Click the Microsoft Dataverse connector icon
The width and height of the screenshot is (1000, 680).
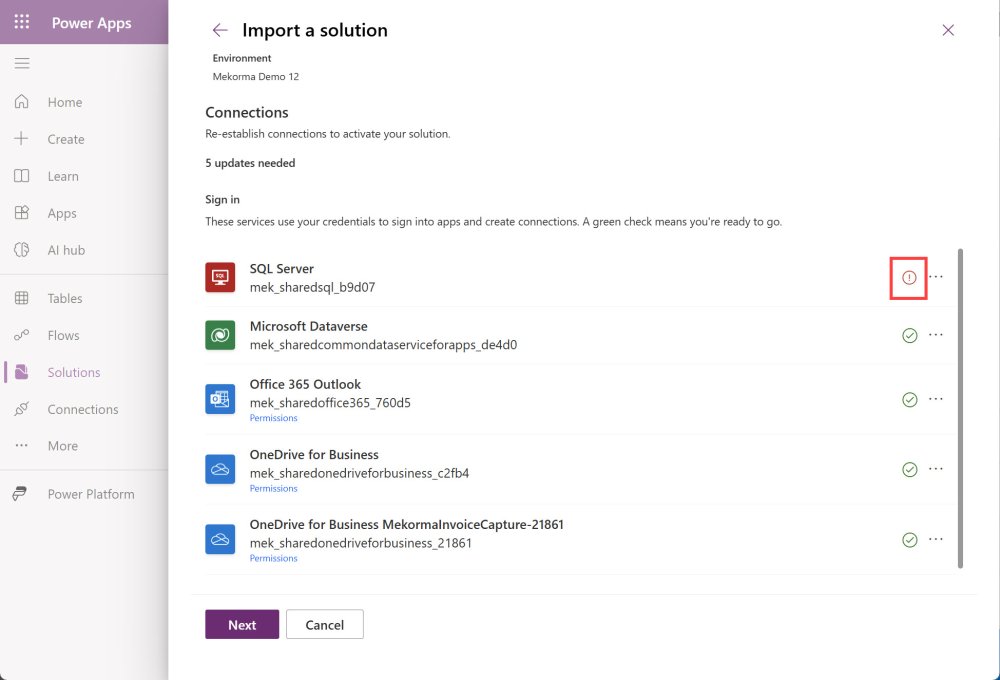click(220, 335)
